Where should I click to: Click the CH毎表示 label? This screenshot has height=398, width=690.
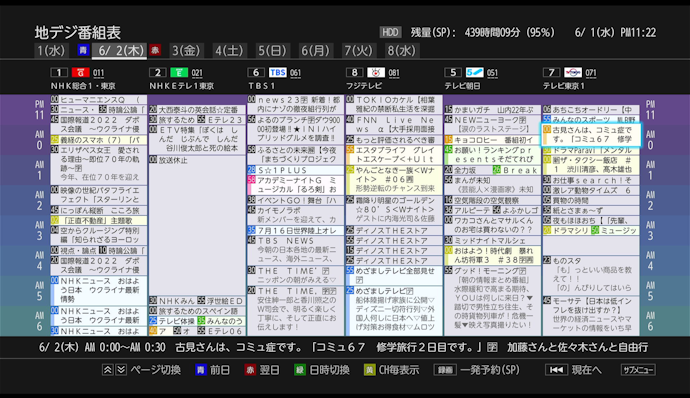point(399,370)
